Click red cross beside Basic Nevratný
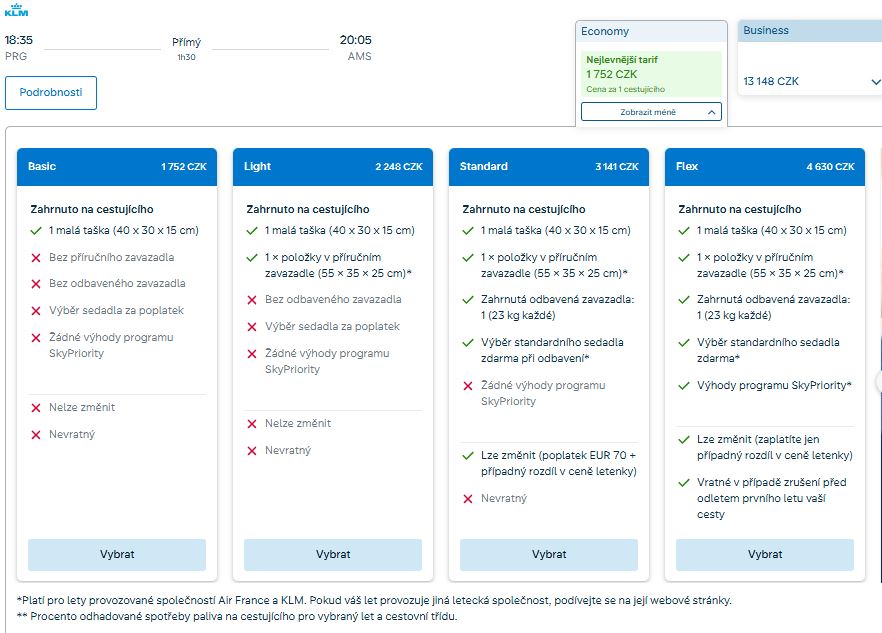This screenshot has height=633, width=882. (36, 435)
